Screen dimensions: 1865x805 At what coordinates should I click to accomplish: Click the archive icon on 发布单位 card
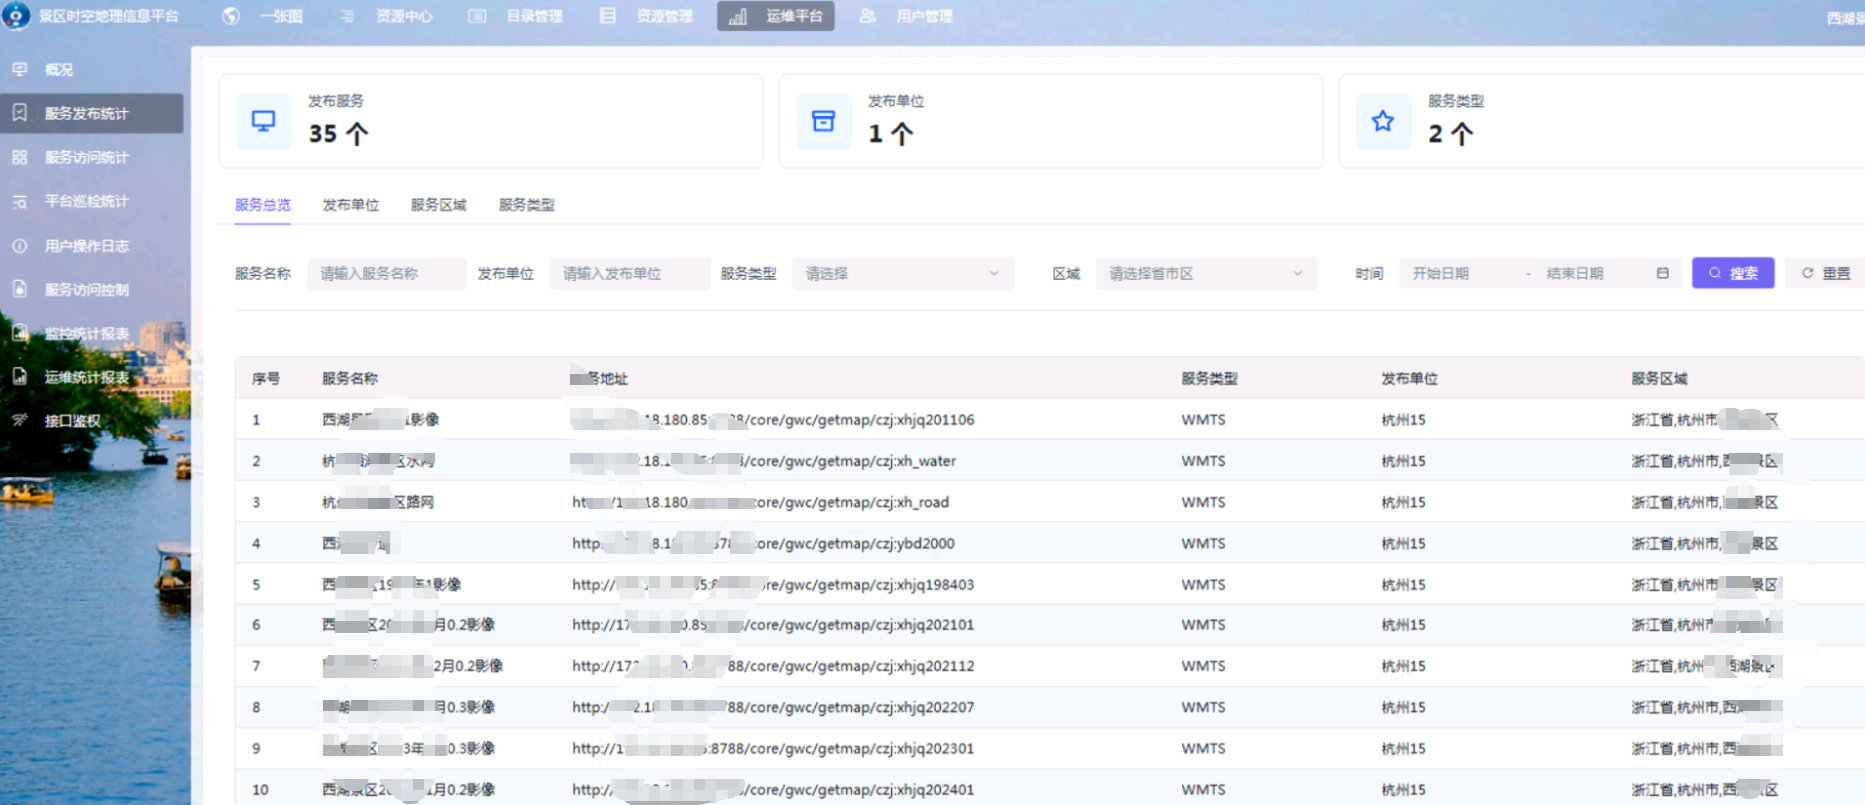click(823, 121)
